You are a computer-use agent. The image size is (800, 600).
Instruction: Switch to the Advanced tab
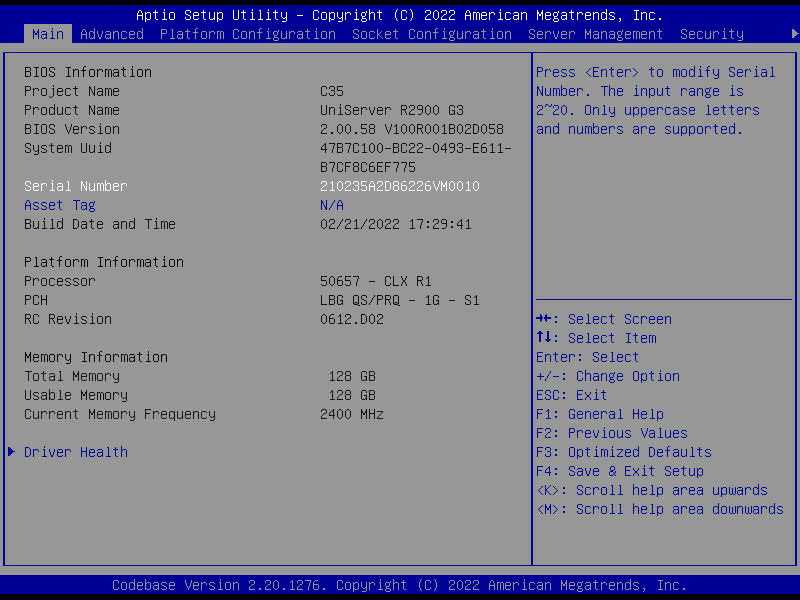(111, 34)
